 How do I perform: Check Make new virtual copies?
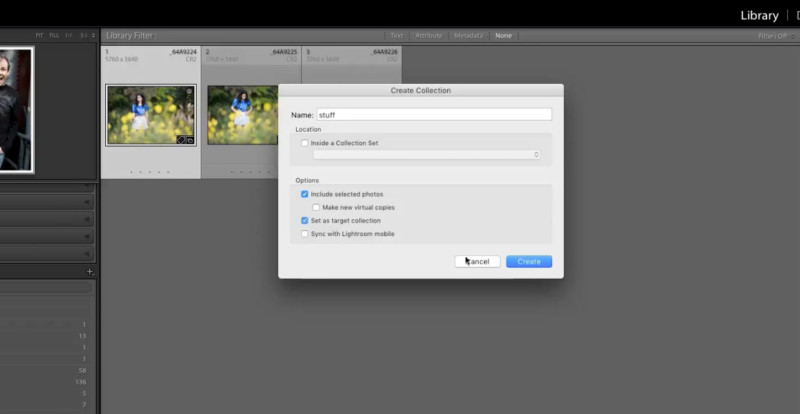coord(316,208)
